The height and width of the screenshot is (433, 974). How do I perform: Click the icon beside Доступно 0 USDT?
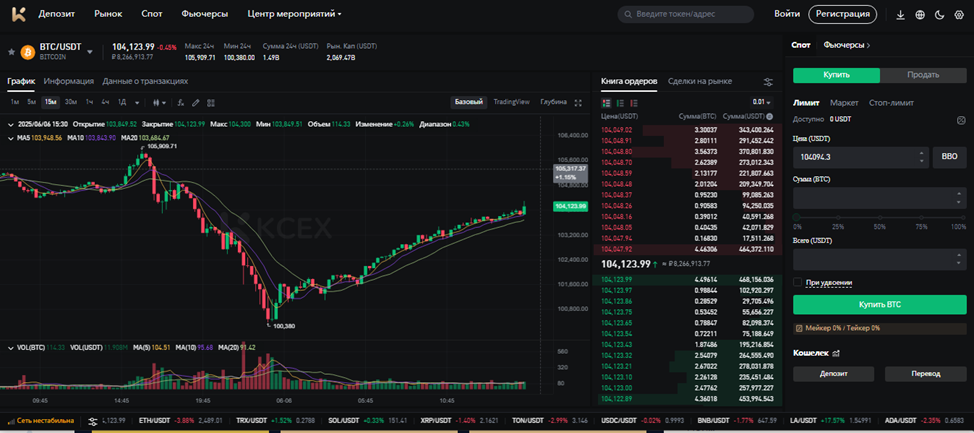(x=962, y=119)
